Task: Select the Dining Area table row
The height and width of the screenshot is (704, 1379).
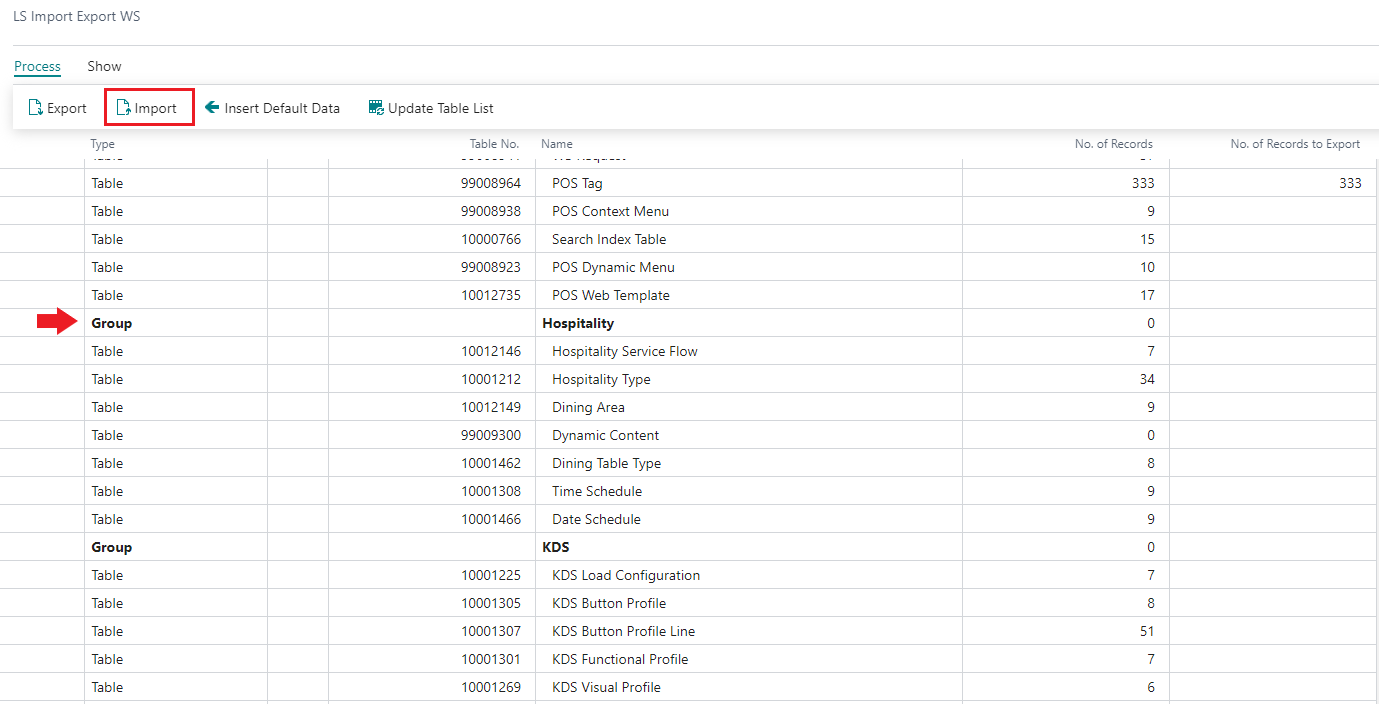Action: [x=588, y=407]
